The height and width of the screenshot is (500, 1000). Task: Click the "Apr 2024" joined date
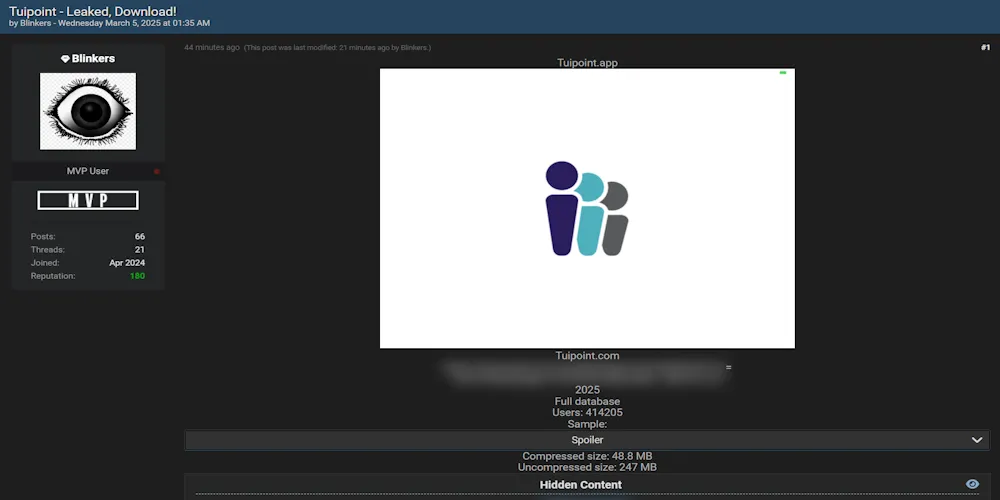pos(127,263)
